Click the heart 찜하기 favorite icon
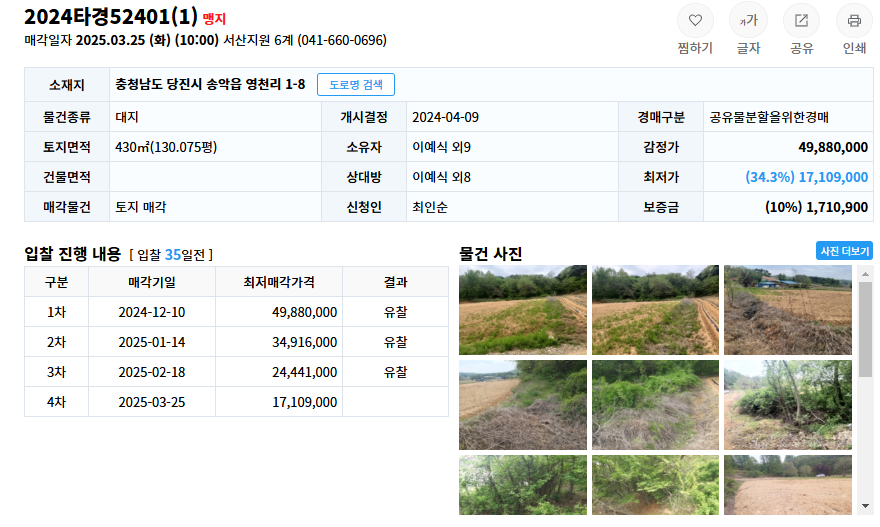The image size is (880, 527). (x=695, y=21)
